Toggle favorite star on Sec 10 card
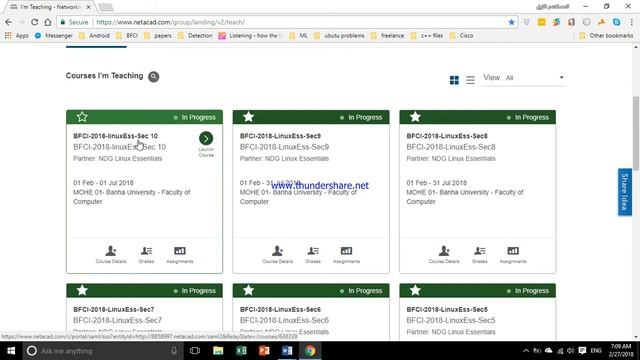 82,117
